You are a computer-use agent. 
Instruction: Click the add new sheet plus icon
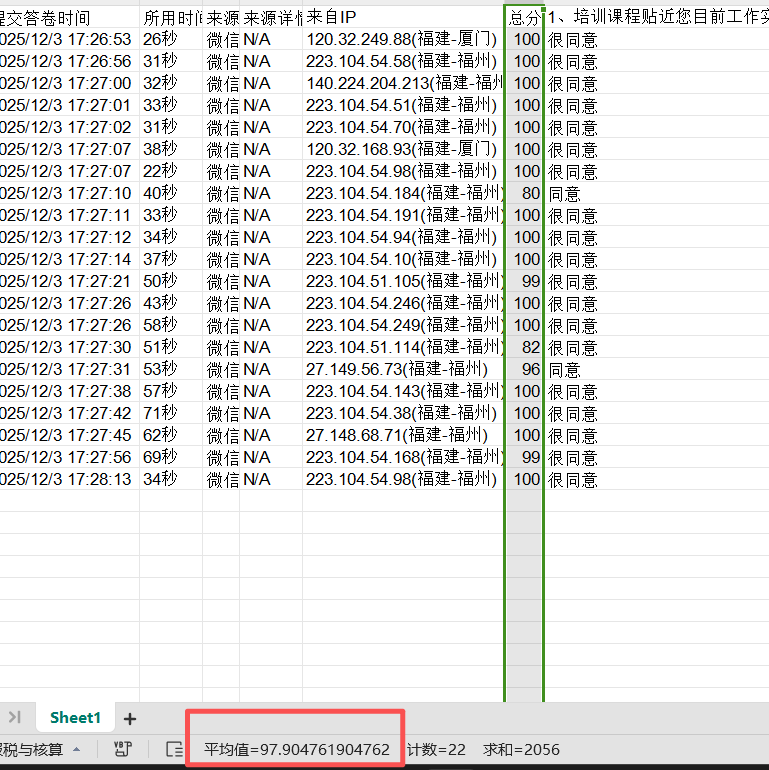(x=130, y=718)
